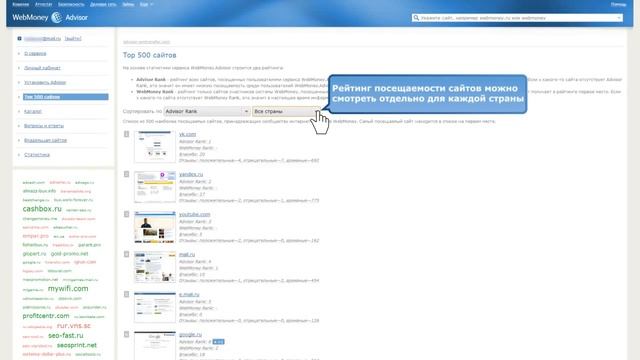Open 'Каталог' in the sidebar
640x360 pixels.
[33, 111]
